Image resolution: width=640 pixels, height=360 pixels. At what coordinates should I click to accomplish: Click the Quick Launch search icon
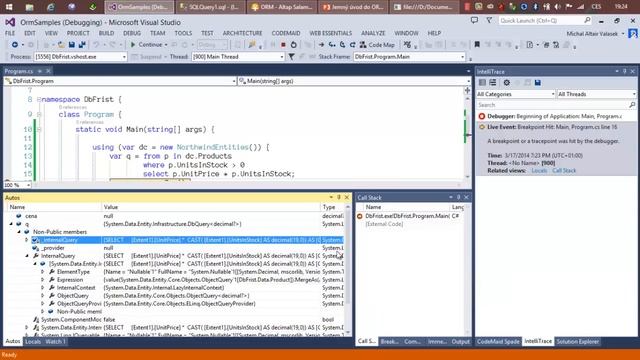pyautogui.click(x=587, y=20)
